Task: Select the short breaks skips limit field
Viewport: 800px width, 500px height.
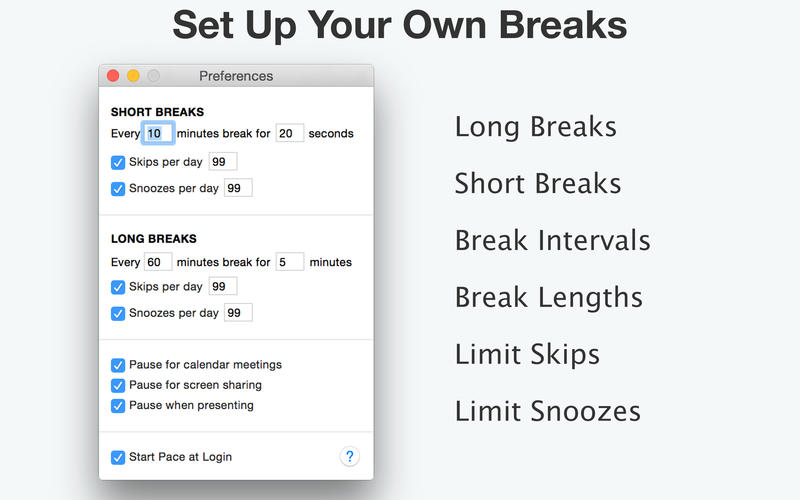Action: [223, 162]
